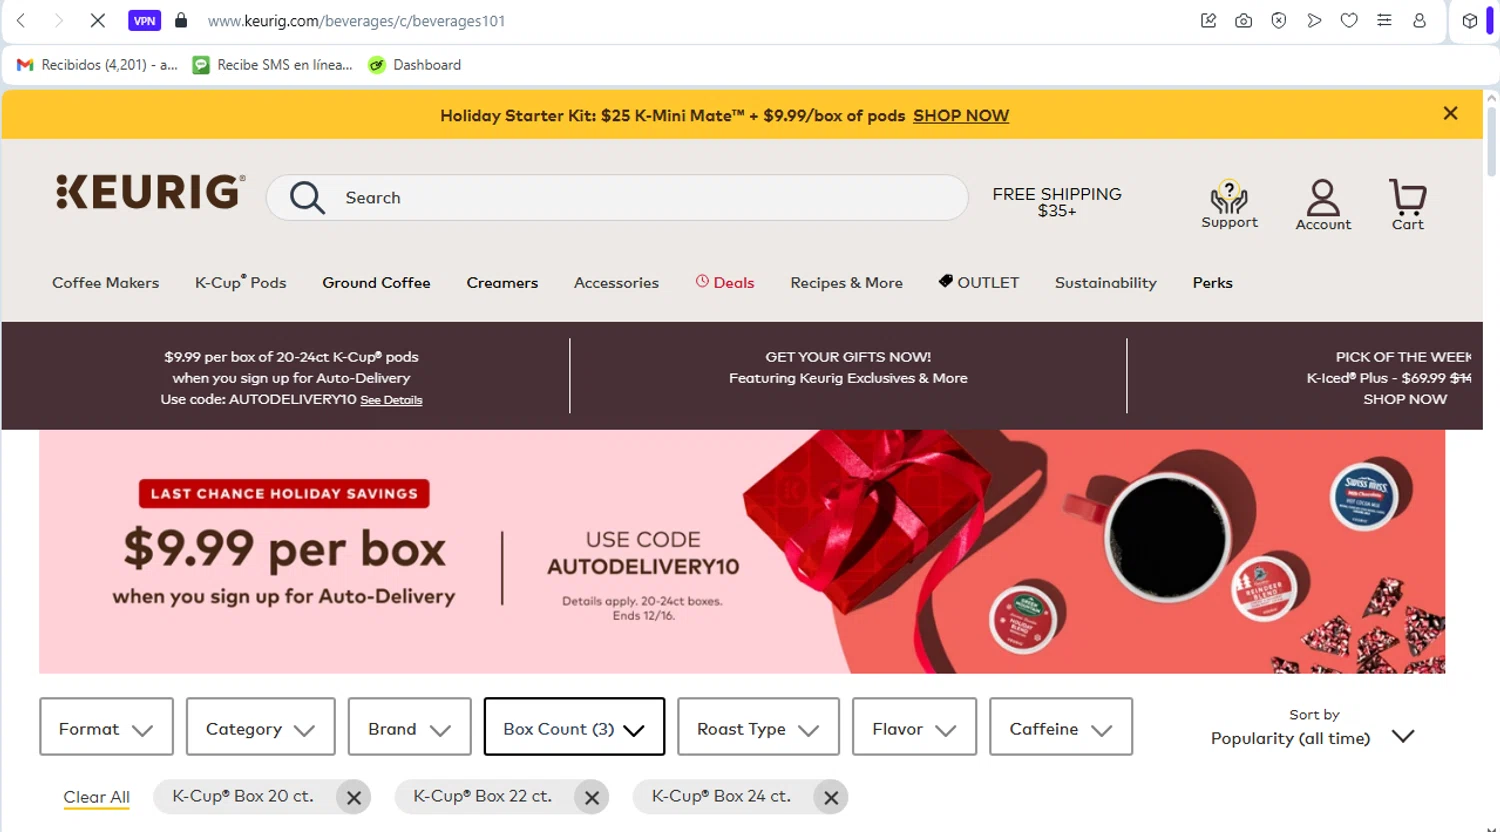
Task: Open the browser profile account icon
Action: (x=1419, y=20)
